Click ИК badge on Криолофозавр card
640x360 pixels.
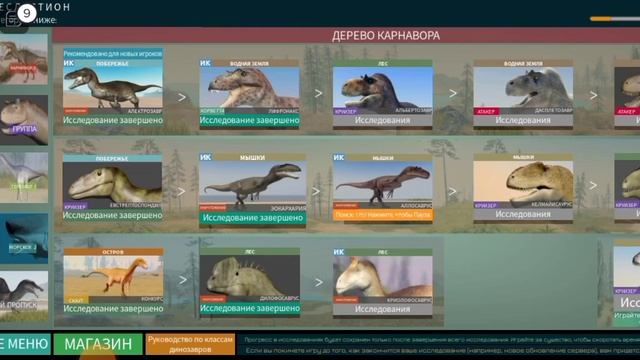coord(338,252)
